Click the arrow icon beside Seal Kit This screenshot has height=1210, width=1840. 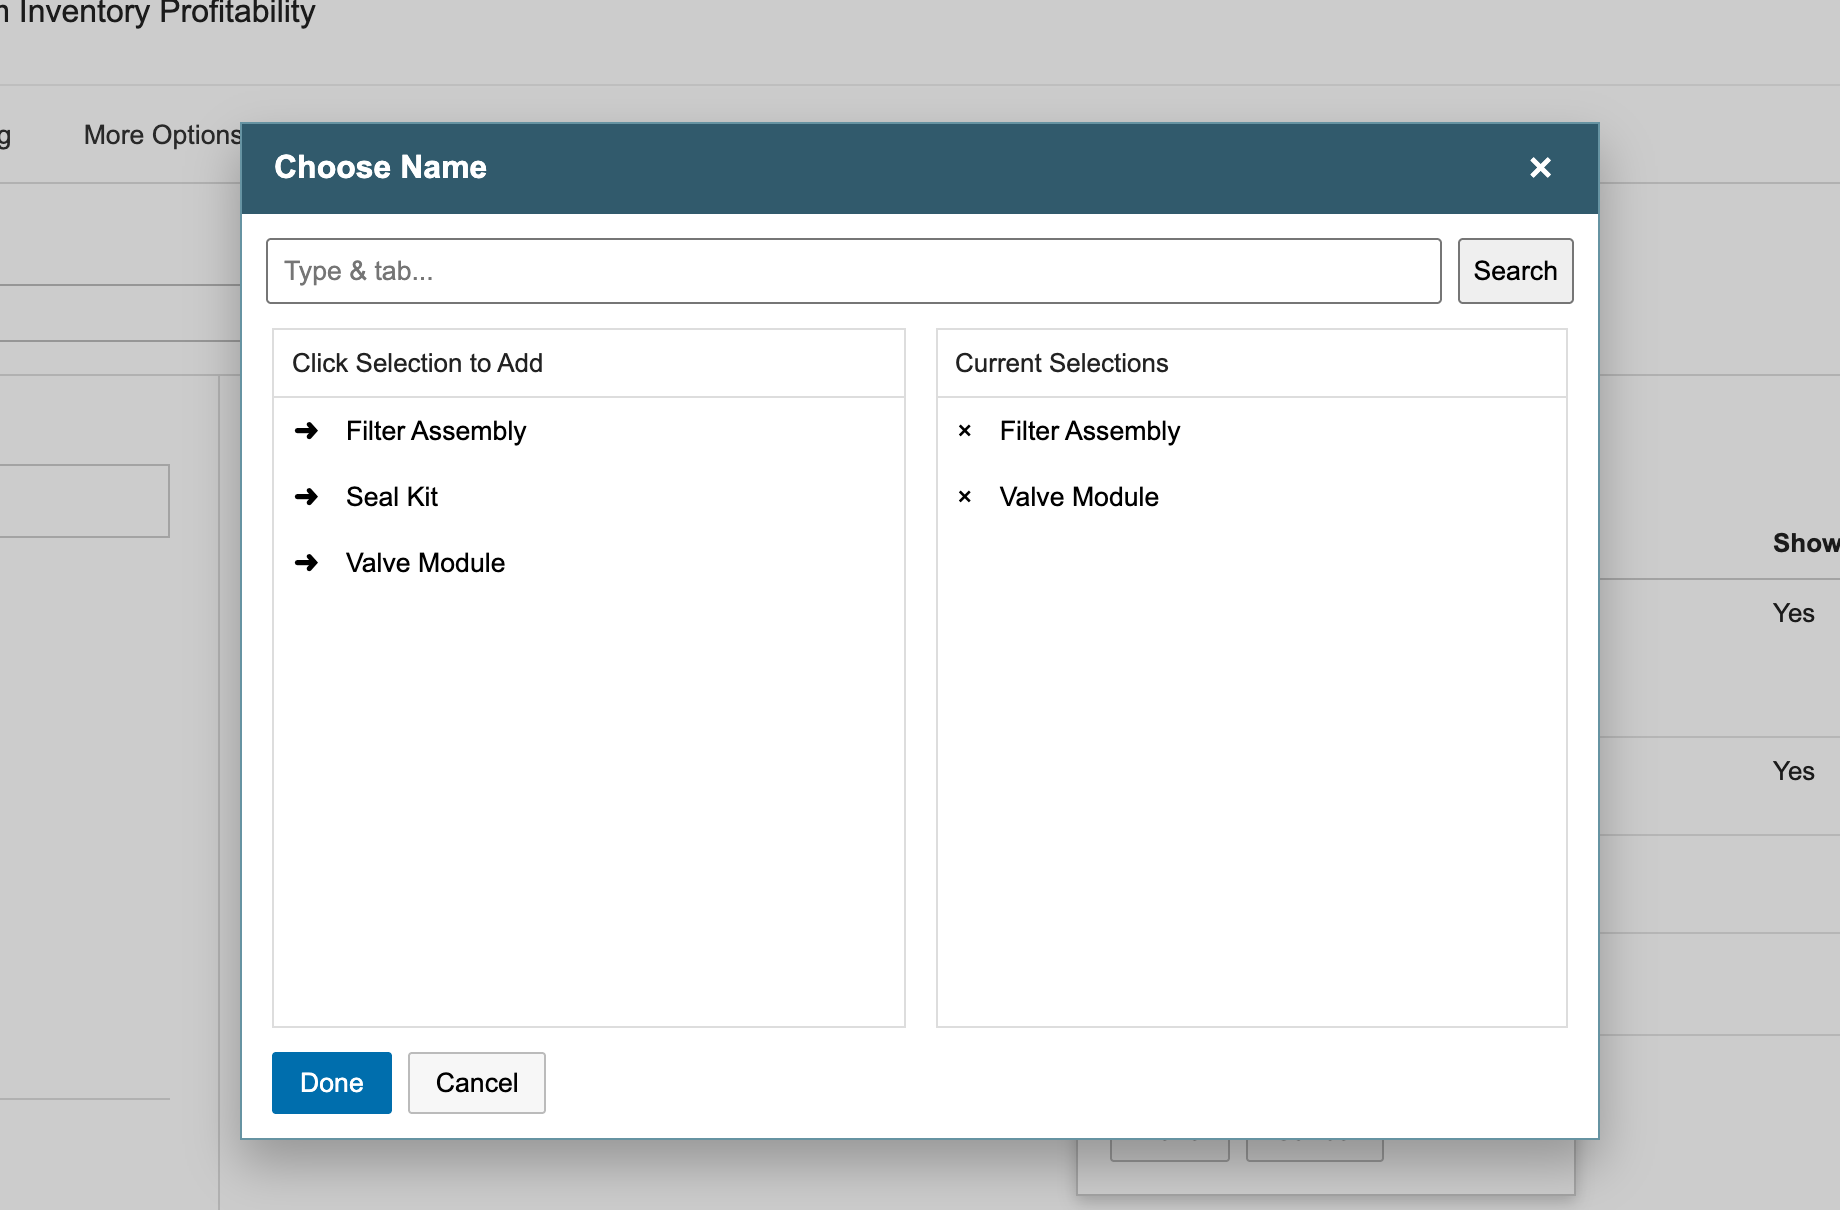point(307,497)
